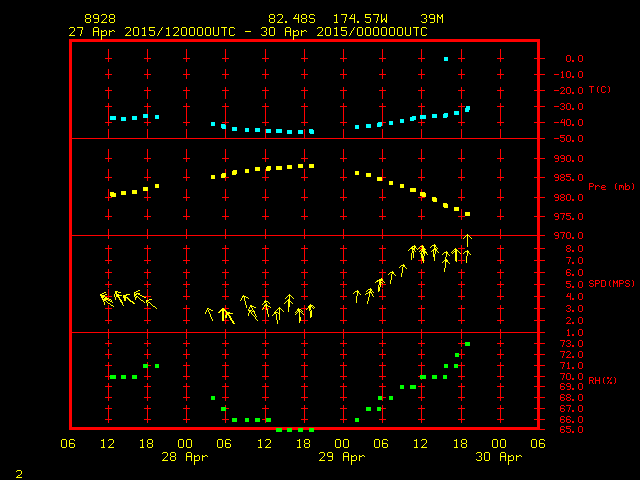Click the '00' hour label above '30 Apr'
The image size is (640, 480).
[499, 444]
